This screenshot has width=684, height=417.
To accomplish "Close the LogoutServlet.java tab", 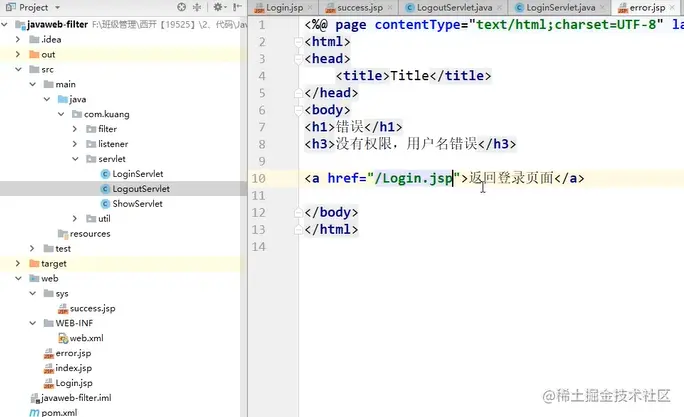I will pos(499,7).
